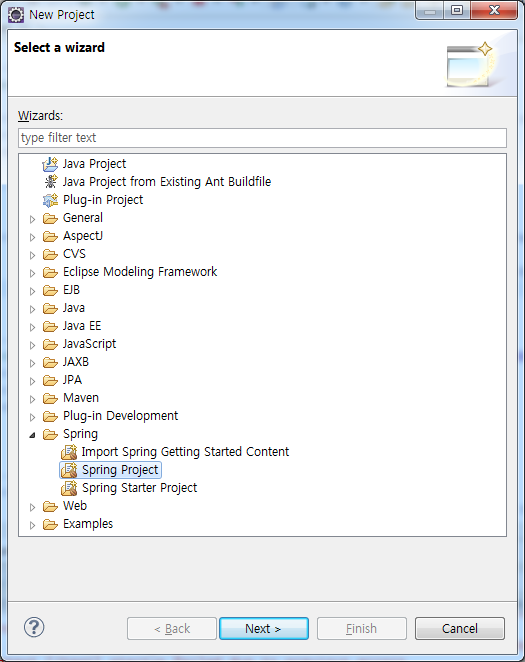Image resolution: width=525 pixels, height=662 pixels.
Task: Click the EJB folder icon
Action: point(50,290)
